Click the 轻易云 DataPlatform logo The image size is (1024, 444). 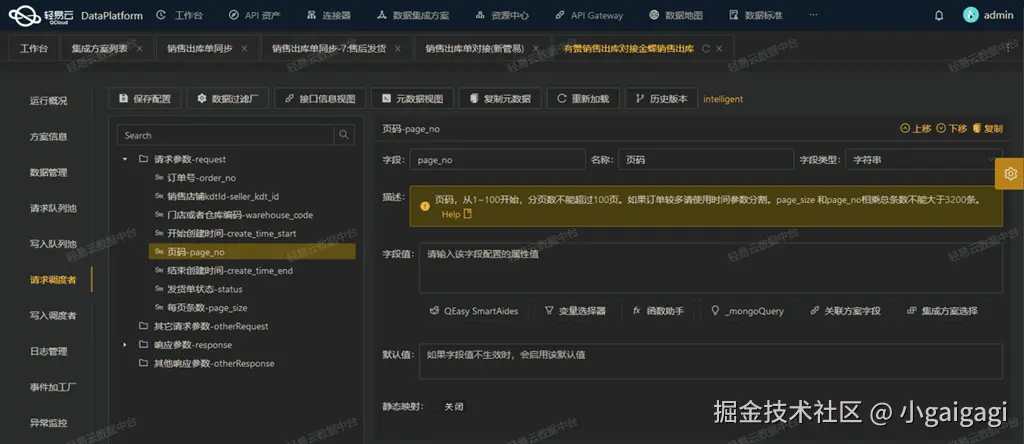(x=75, y=15)
